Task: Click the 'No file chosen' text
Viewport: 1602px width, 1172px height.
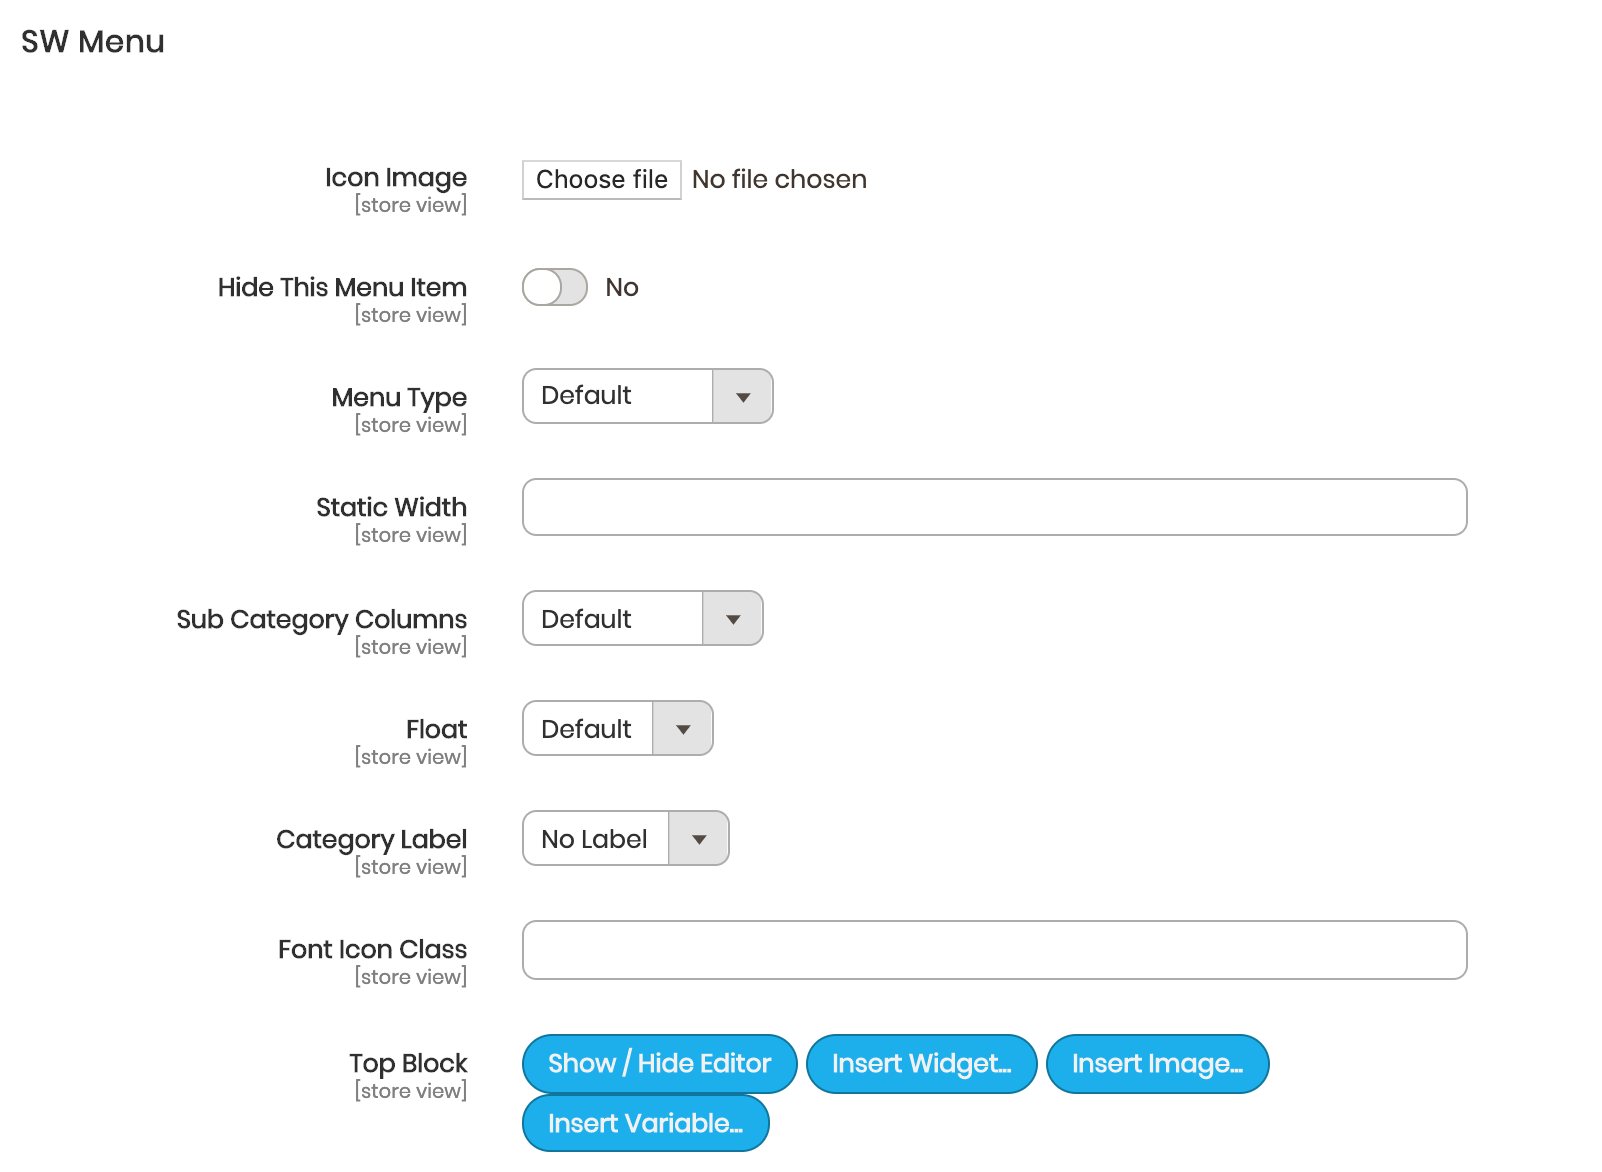Action: pos(780,180)
